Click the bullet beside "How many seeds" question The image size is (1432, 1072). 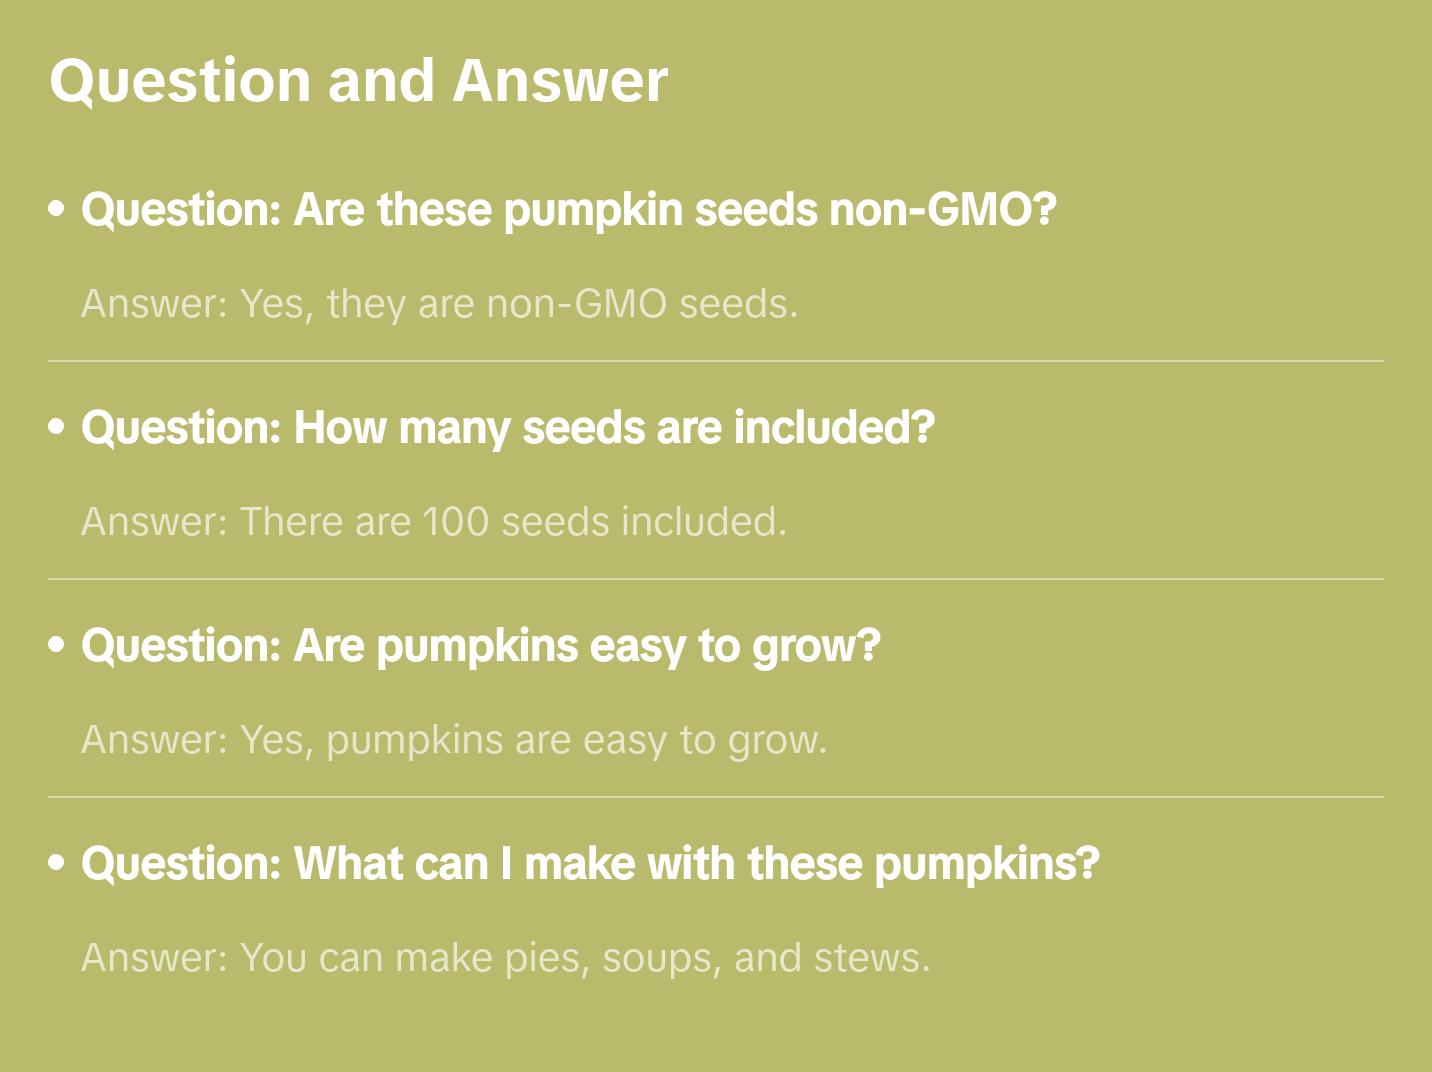(57, 427)
